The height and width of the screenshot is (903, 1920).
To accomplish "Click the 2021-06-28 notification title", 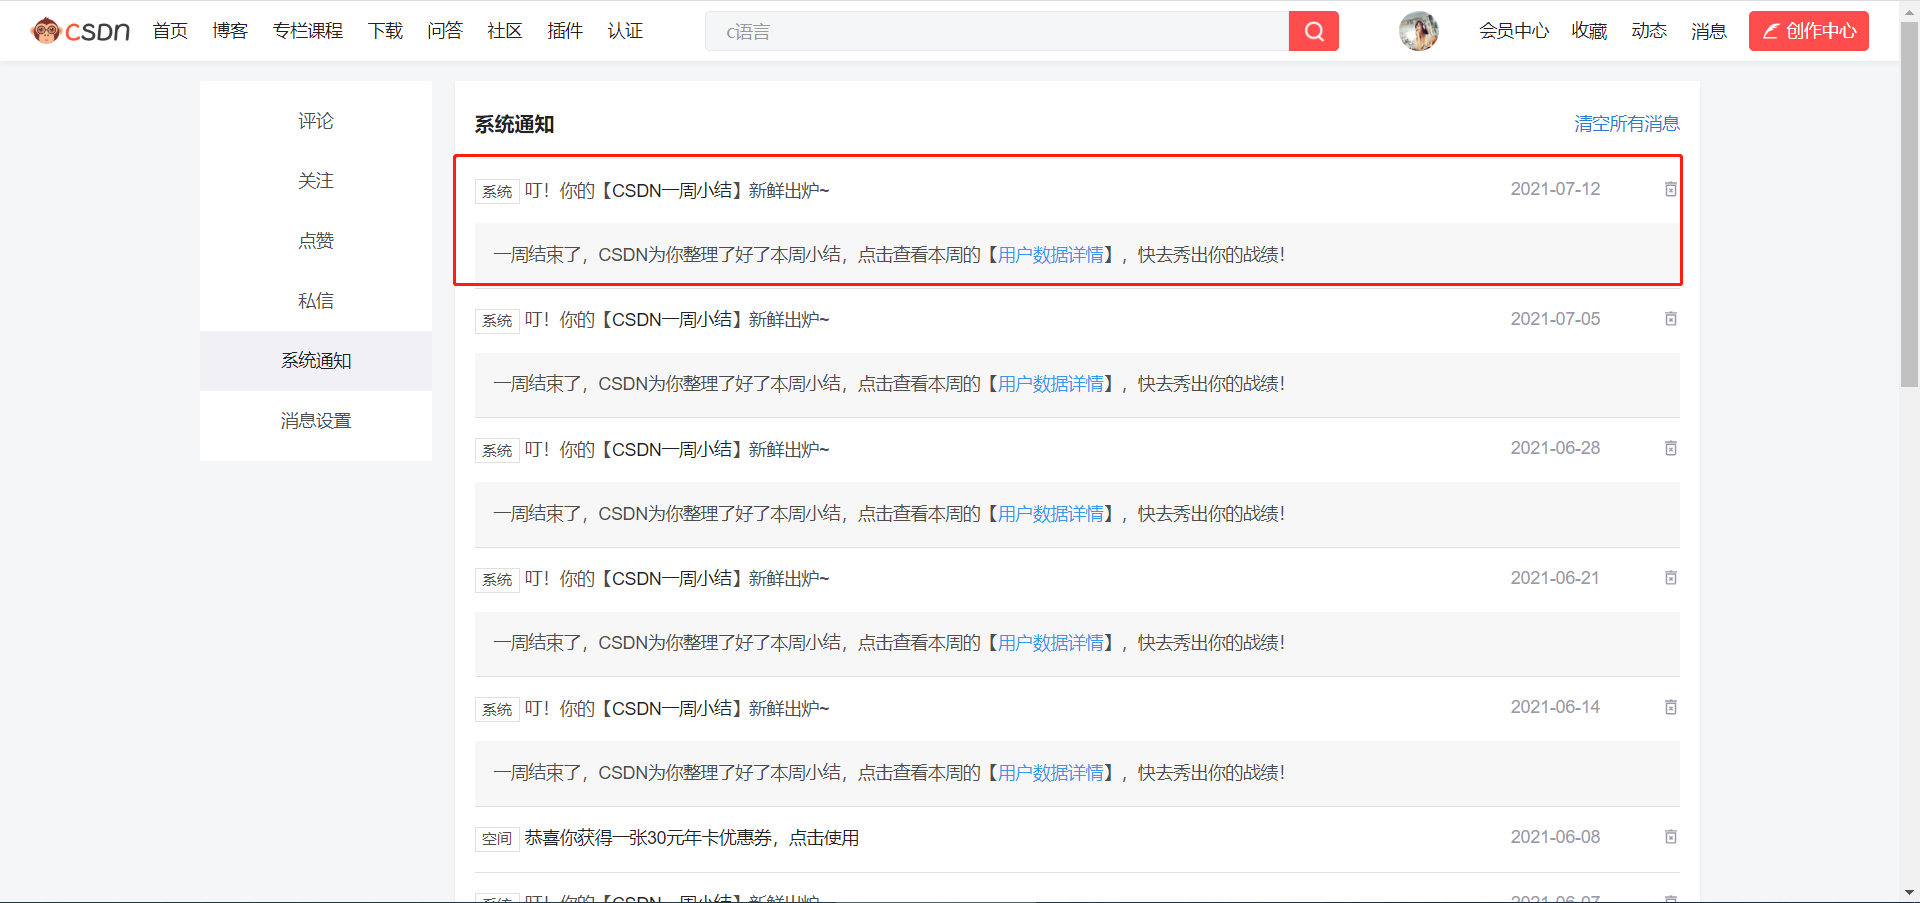I will click(677, 450).
